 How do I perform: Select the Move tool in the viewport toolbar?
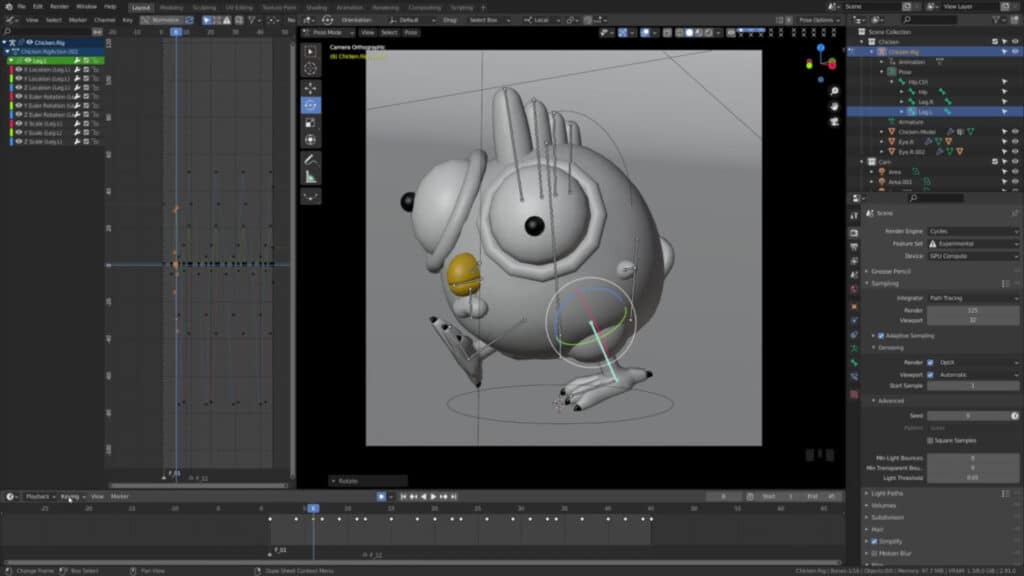click(312, 89)
